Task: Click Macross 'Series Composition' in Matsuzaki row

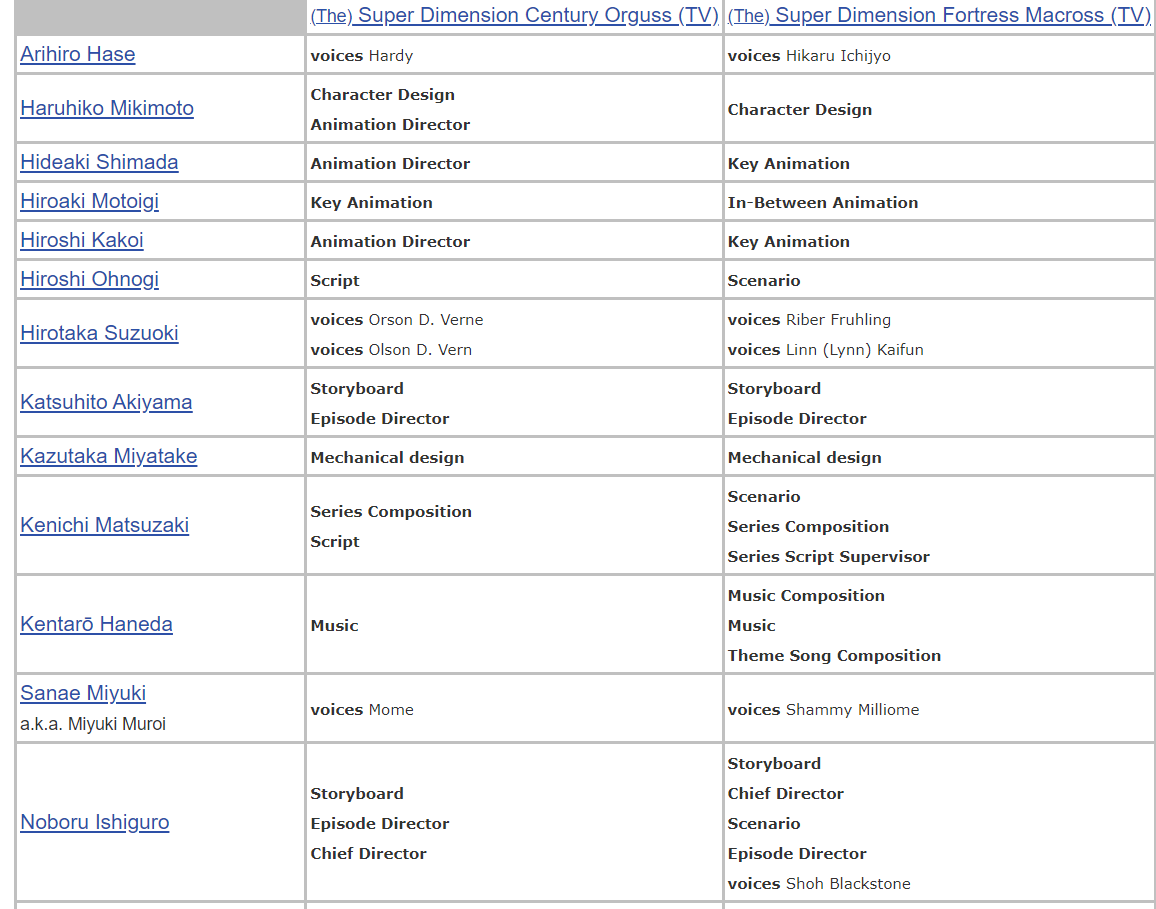Action: 808,527
